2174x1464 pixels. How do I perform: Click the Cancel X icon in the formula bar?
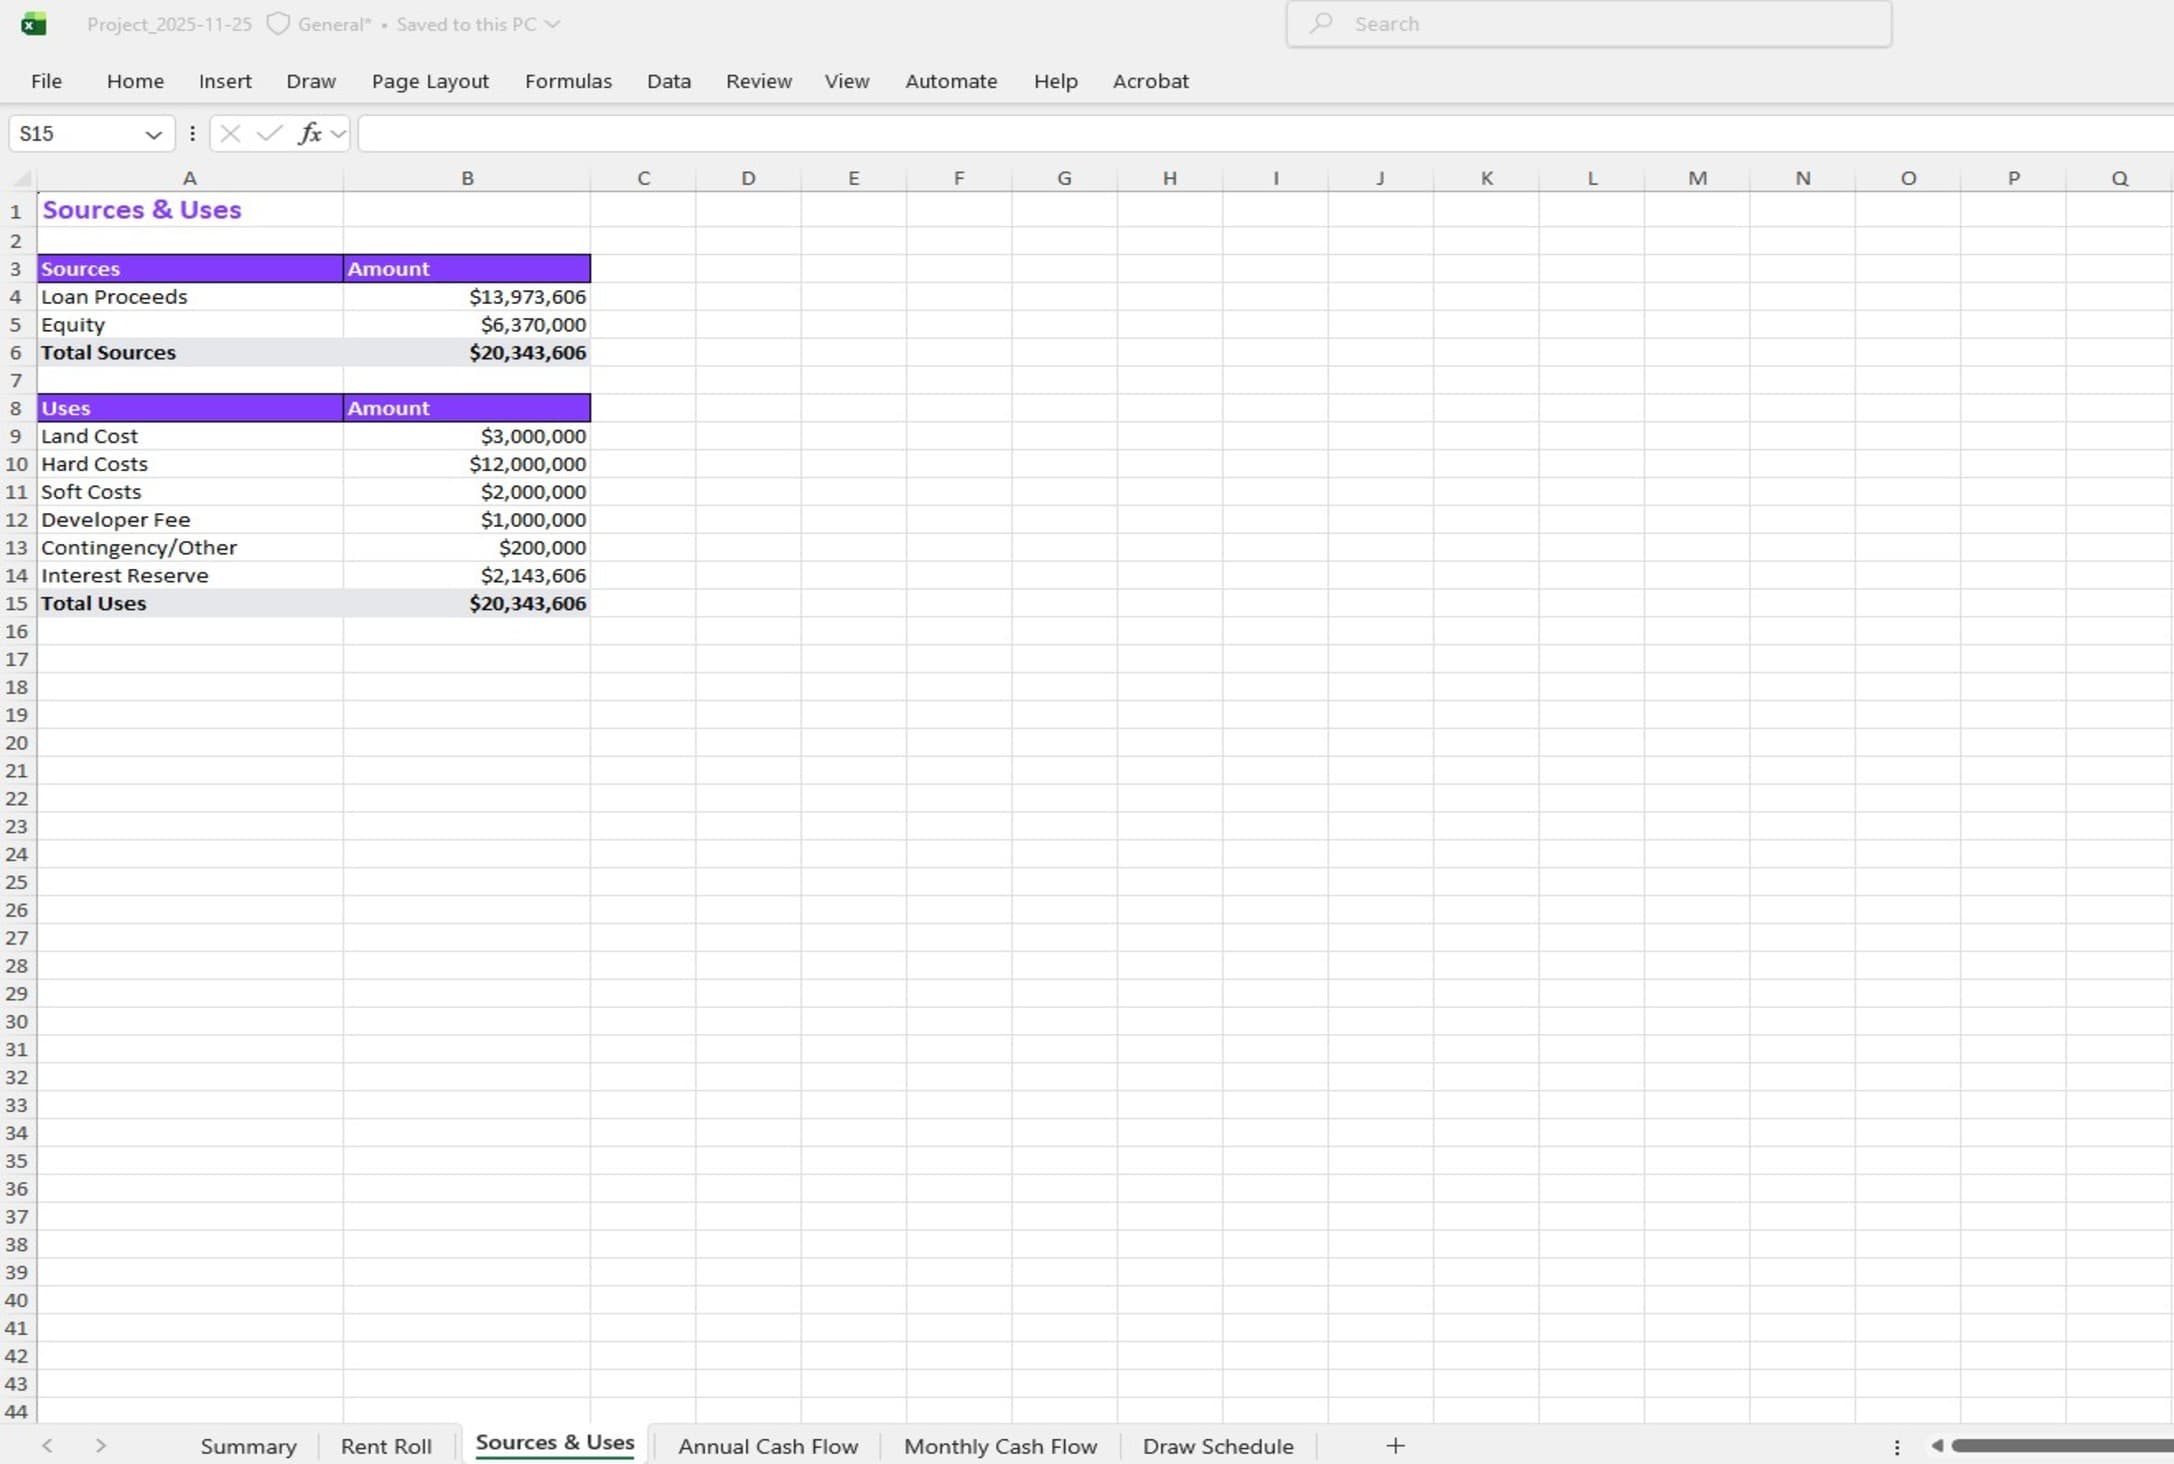point(230,133)
